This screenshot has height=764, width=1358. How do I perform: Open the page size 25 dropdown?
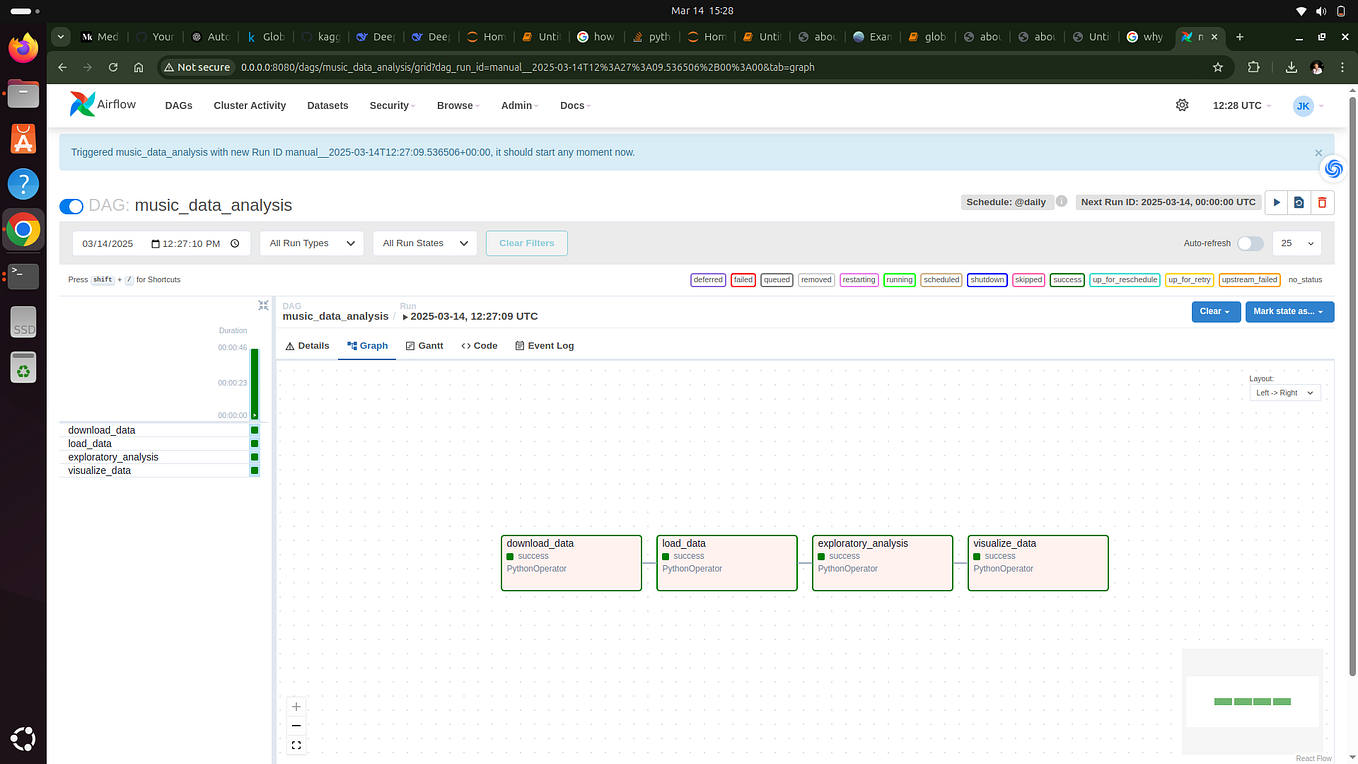[1297, 243]
